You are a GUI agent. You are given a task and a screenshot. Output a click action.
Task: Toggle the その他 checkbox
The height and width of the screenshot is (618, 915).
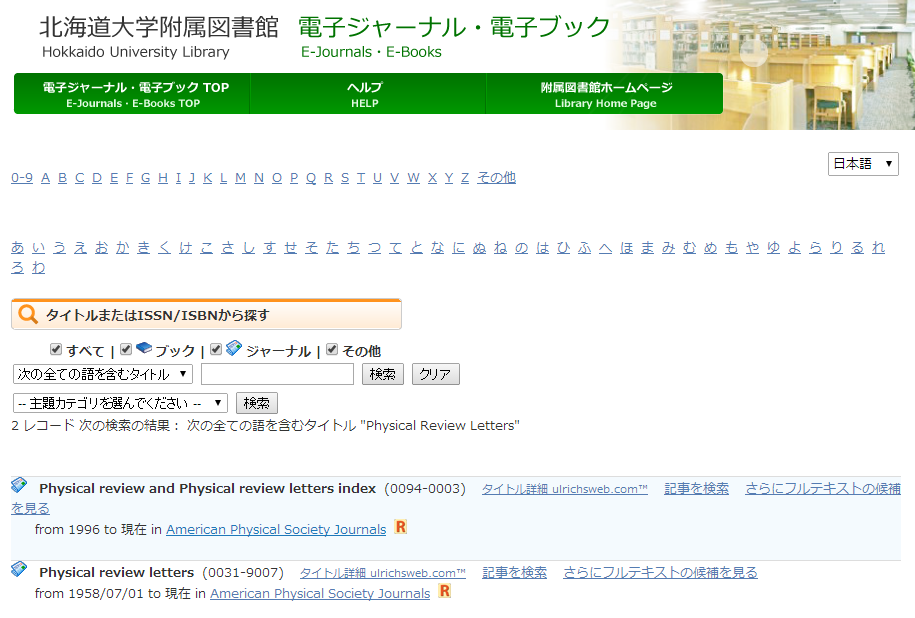[x=332, y=349]
